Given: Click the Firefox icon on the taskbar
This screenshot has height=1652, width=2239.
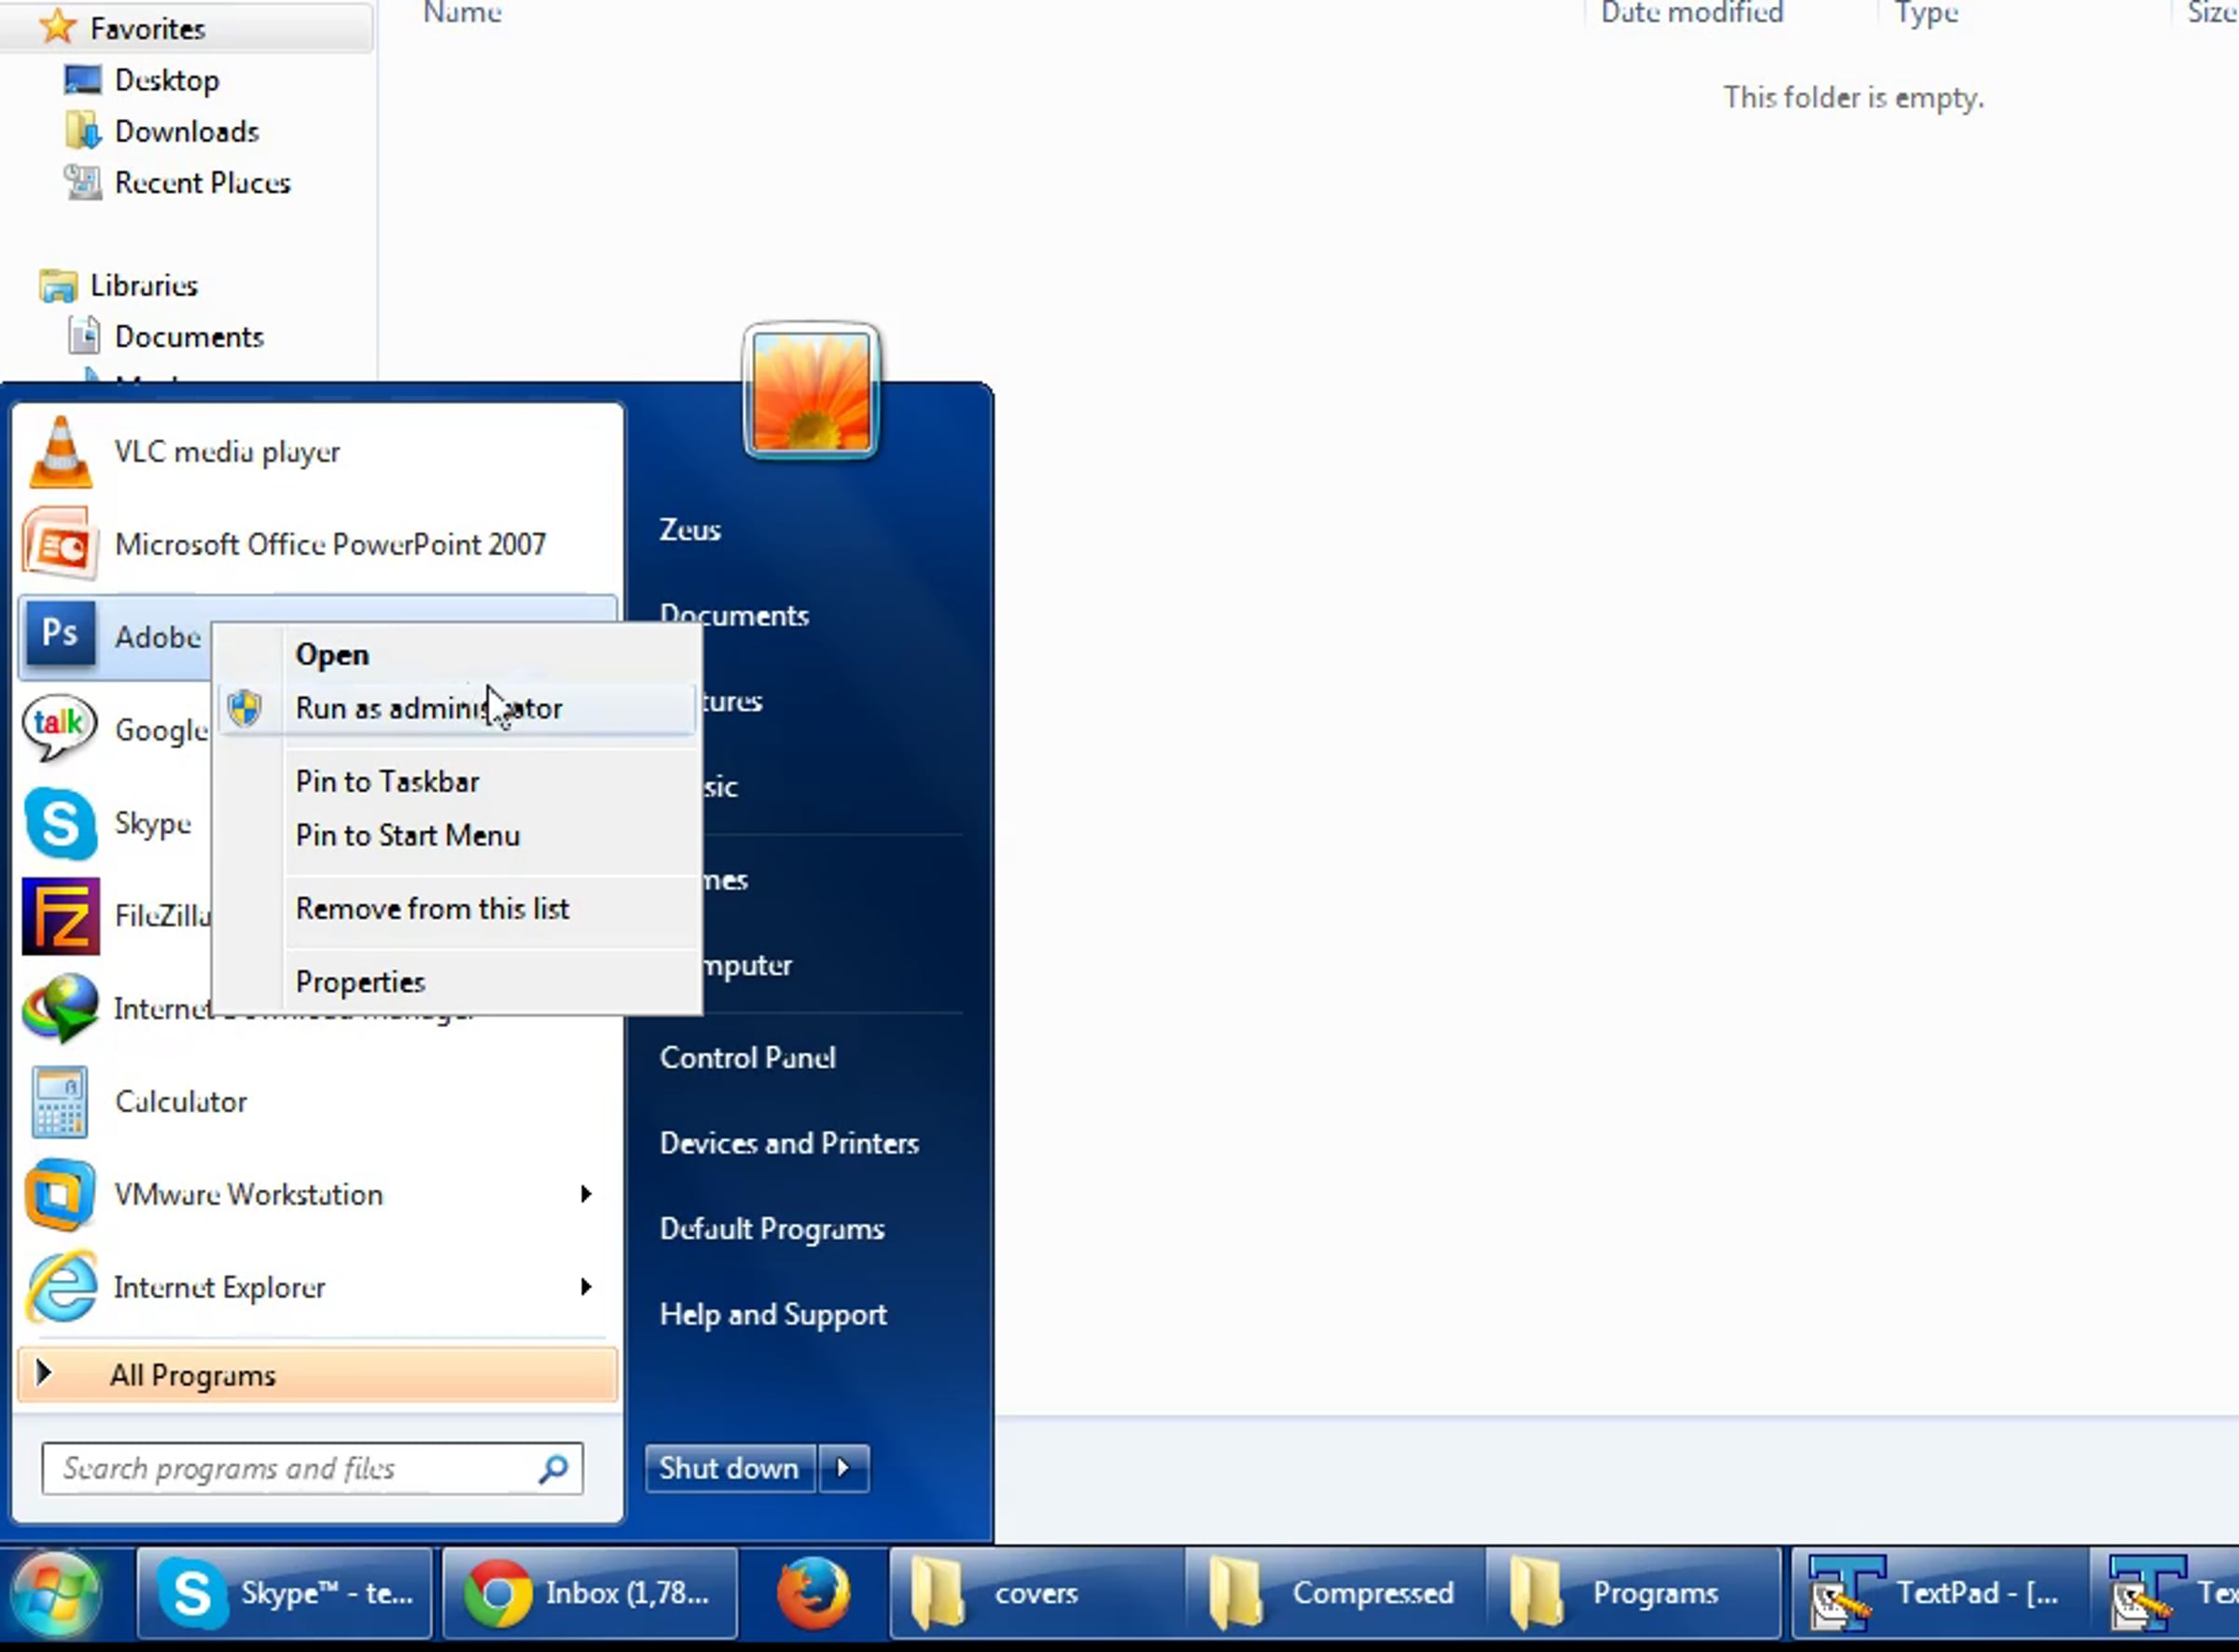Looking at the screenshot, I should (812, 1593).
